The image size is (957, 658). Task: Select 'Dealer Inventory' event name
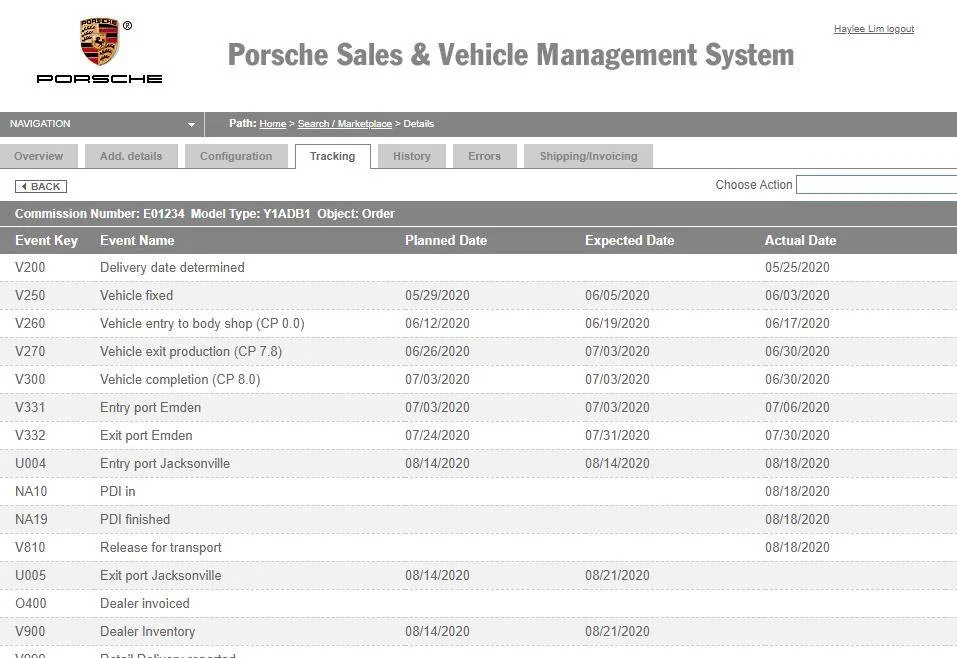click(x=148, y=632)
